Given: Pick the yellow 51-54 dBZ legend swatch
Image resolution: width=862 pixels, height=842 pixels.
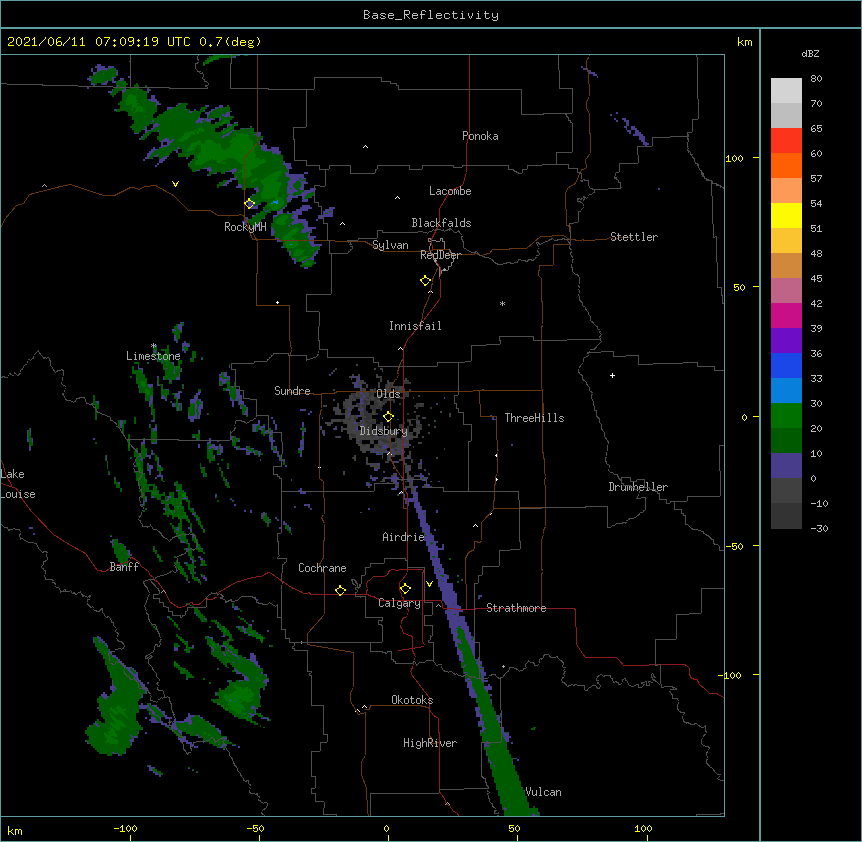Looking at the screenshot, I should 786,215.
